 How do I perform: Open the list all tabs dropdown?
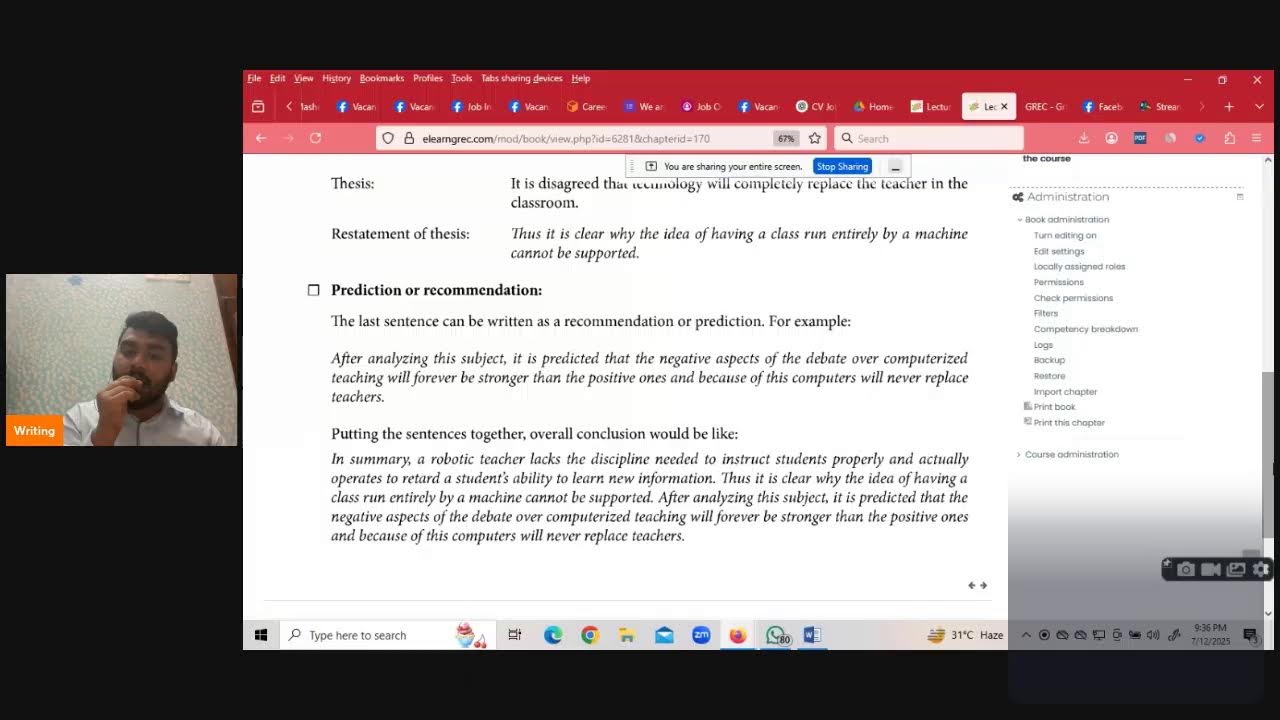click(1259, 107)
